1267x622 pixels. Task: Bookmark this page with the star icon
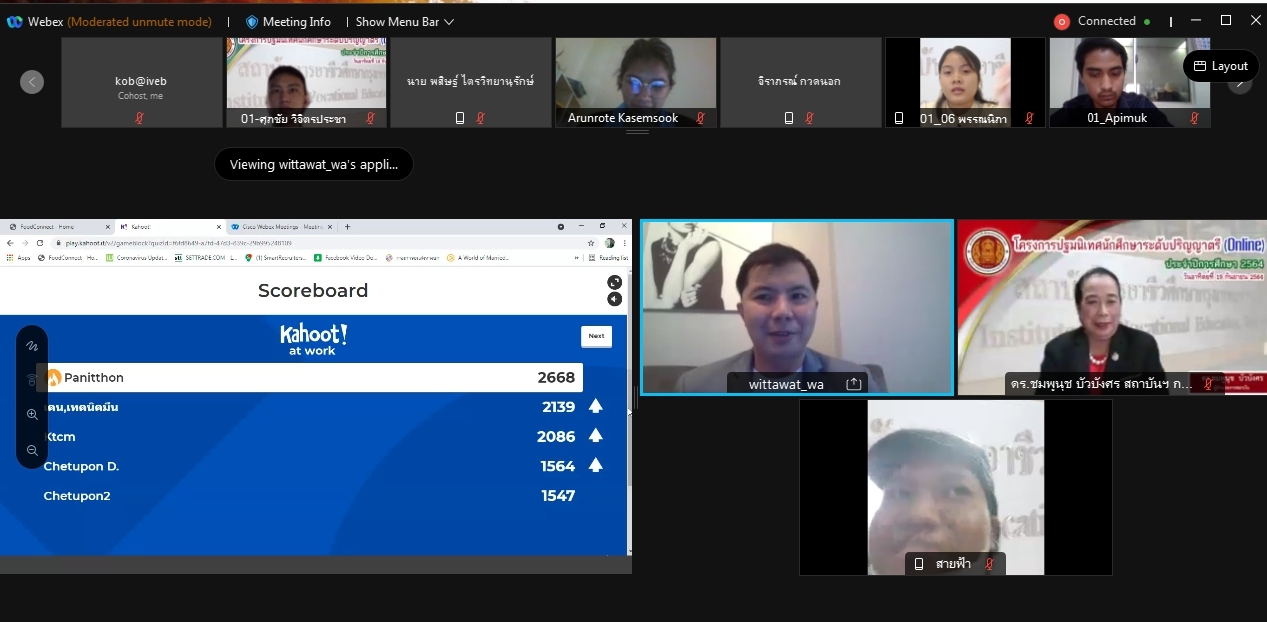591,243
